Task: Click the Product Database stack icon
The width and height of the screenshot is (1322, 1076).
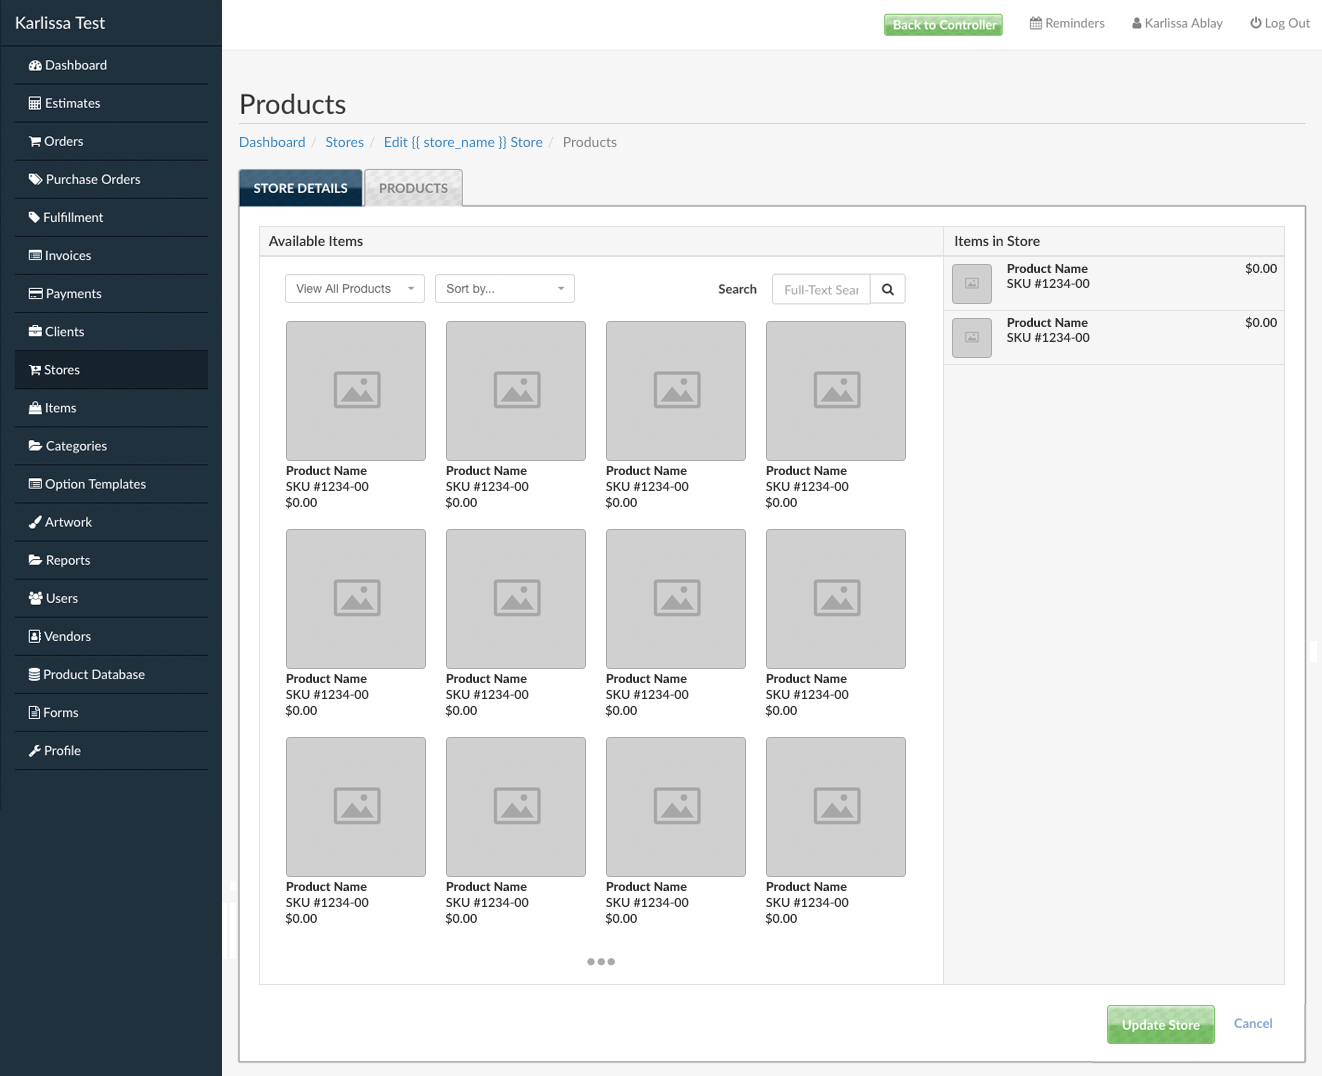Action: (35, 675)
